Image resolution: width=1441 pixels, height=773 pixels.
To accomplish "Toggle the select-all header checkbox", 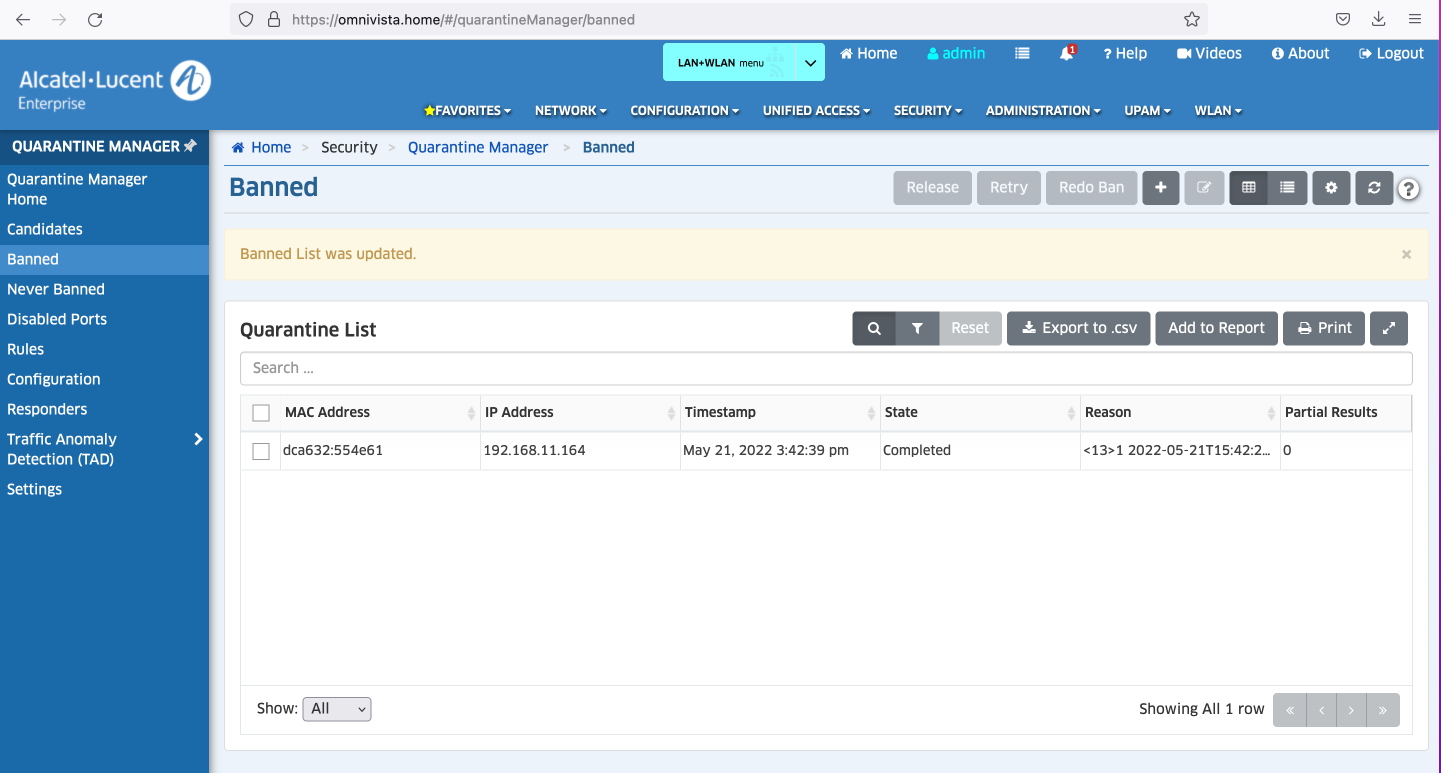I will [x=261, y=413].
